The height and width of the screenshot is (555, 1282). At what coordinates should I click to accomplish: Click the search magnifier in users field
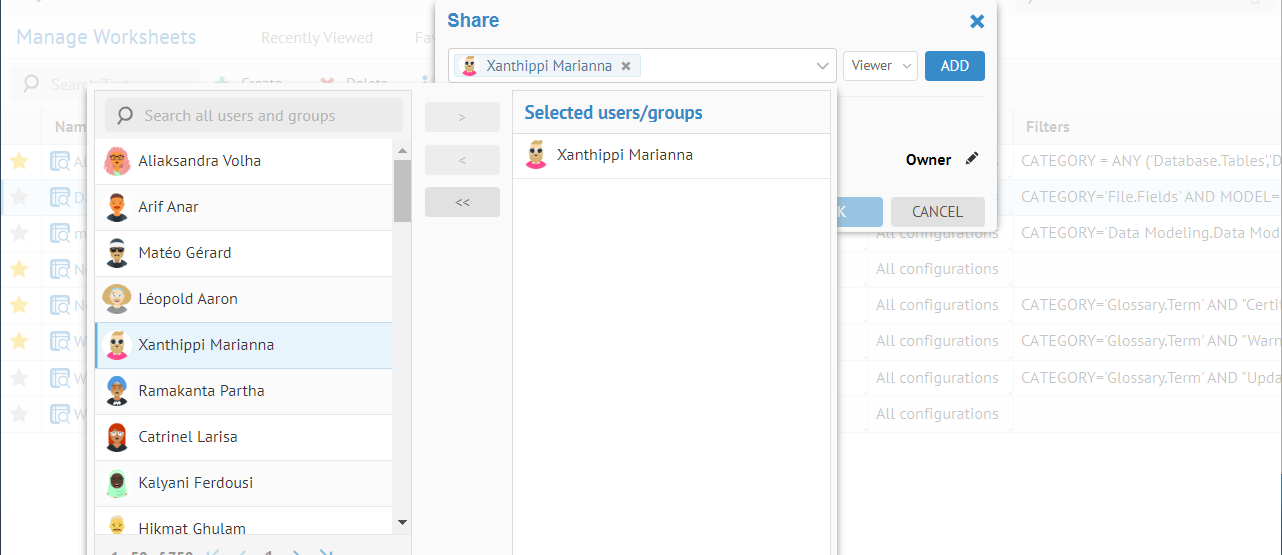[125, 116]
